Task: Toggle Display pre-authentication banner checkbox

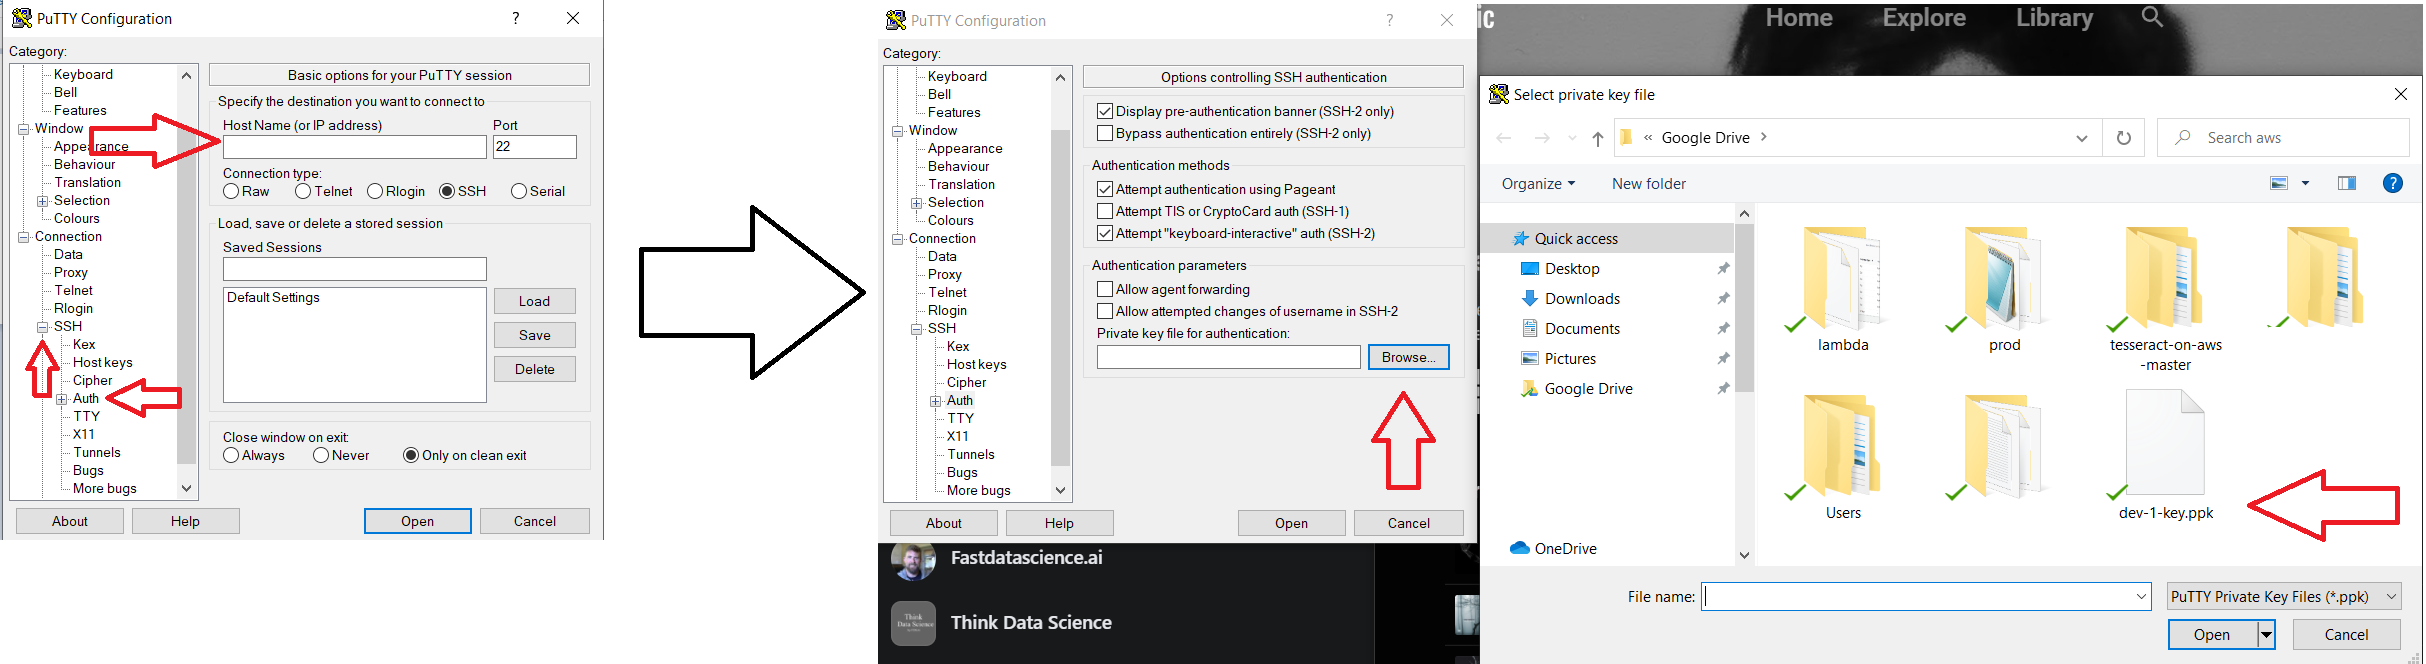Action: pos(1105,111)
